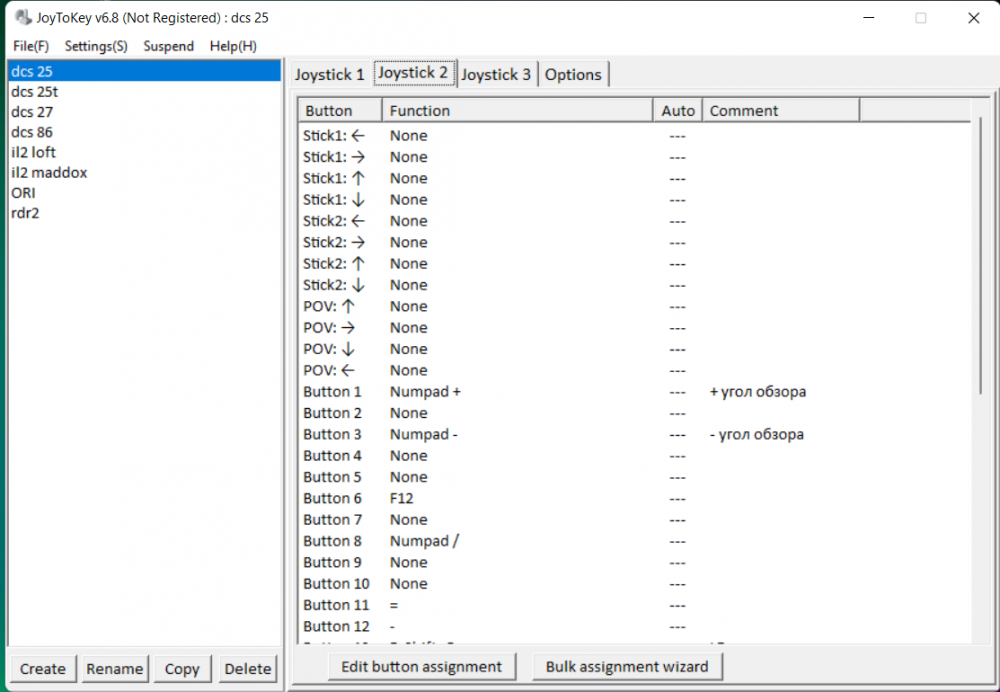The image size is (1000, 692).
Task: Click the Copy profile button
Action: tap(182, 669)
